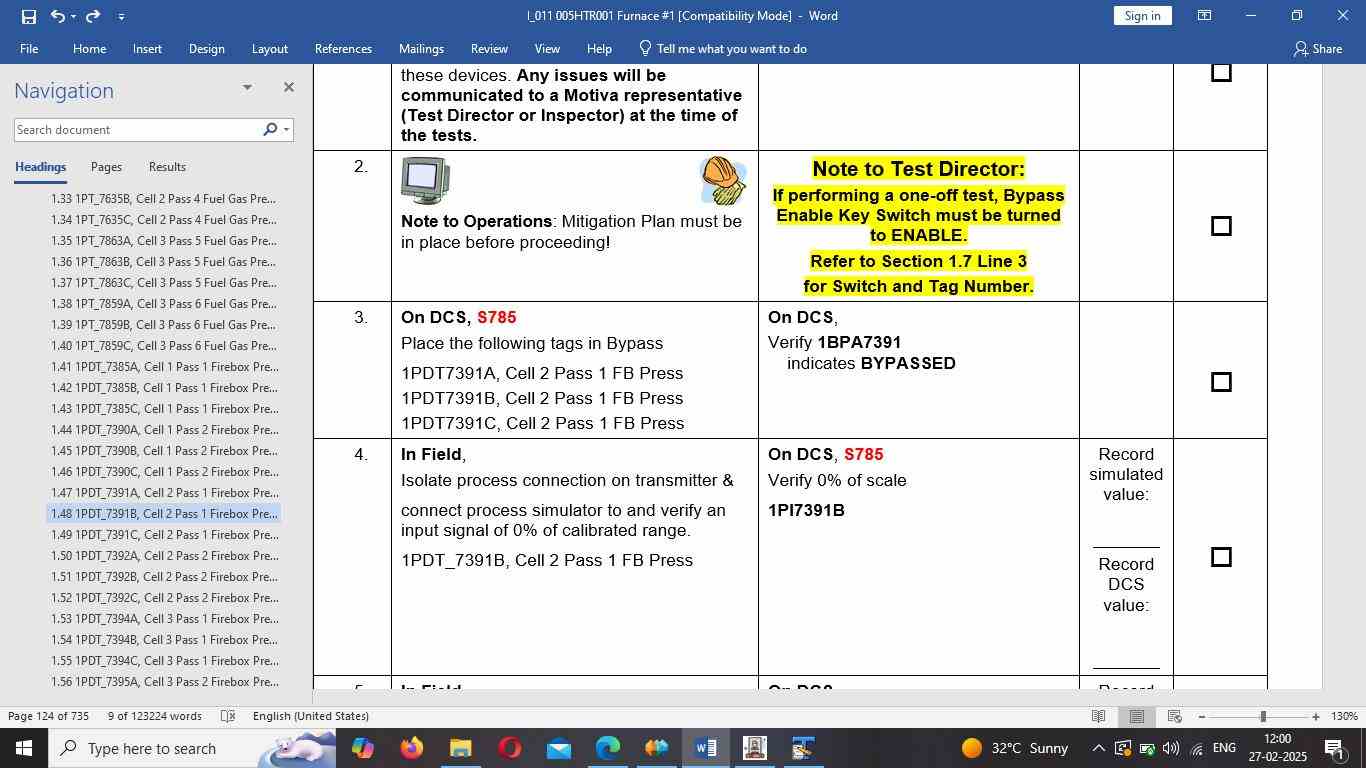Click the word count in status bar
The width and height of the screenshot is (1366, 768).
coord(154,716)
